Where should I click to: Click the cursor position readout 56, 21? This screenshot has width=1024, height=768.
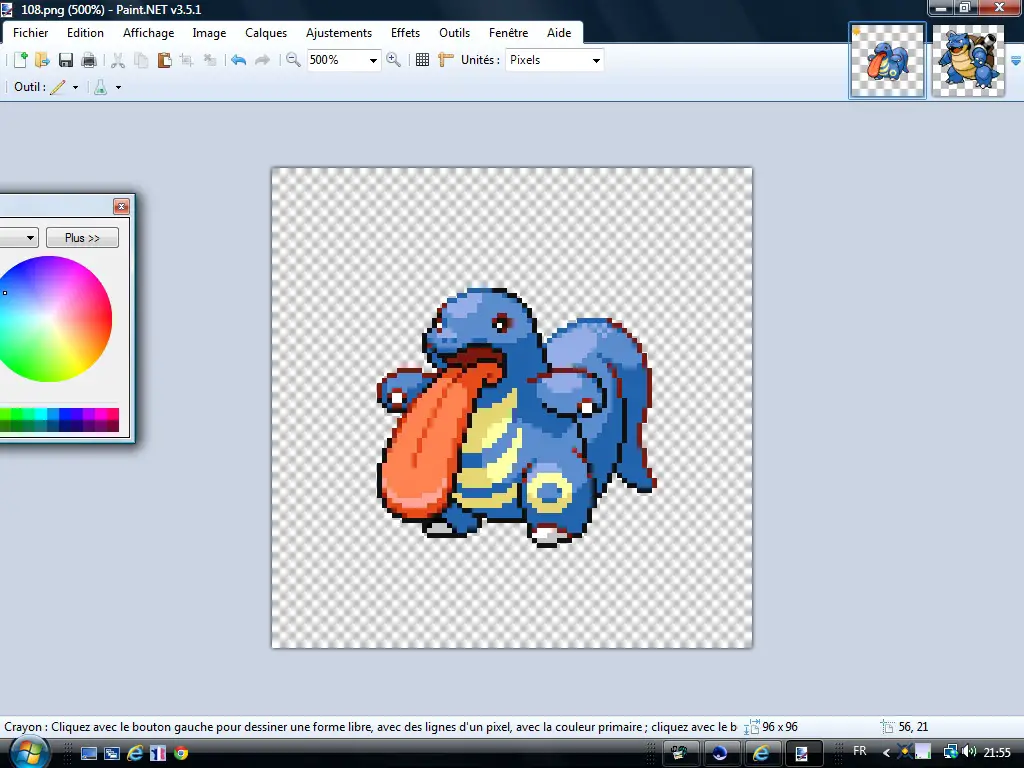[x=913, y=727]
